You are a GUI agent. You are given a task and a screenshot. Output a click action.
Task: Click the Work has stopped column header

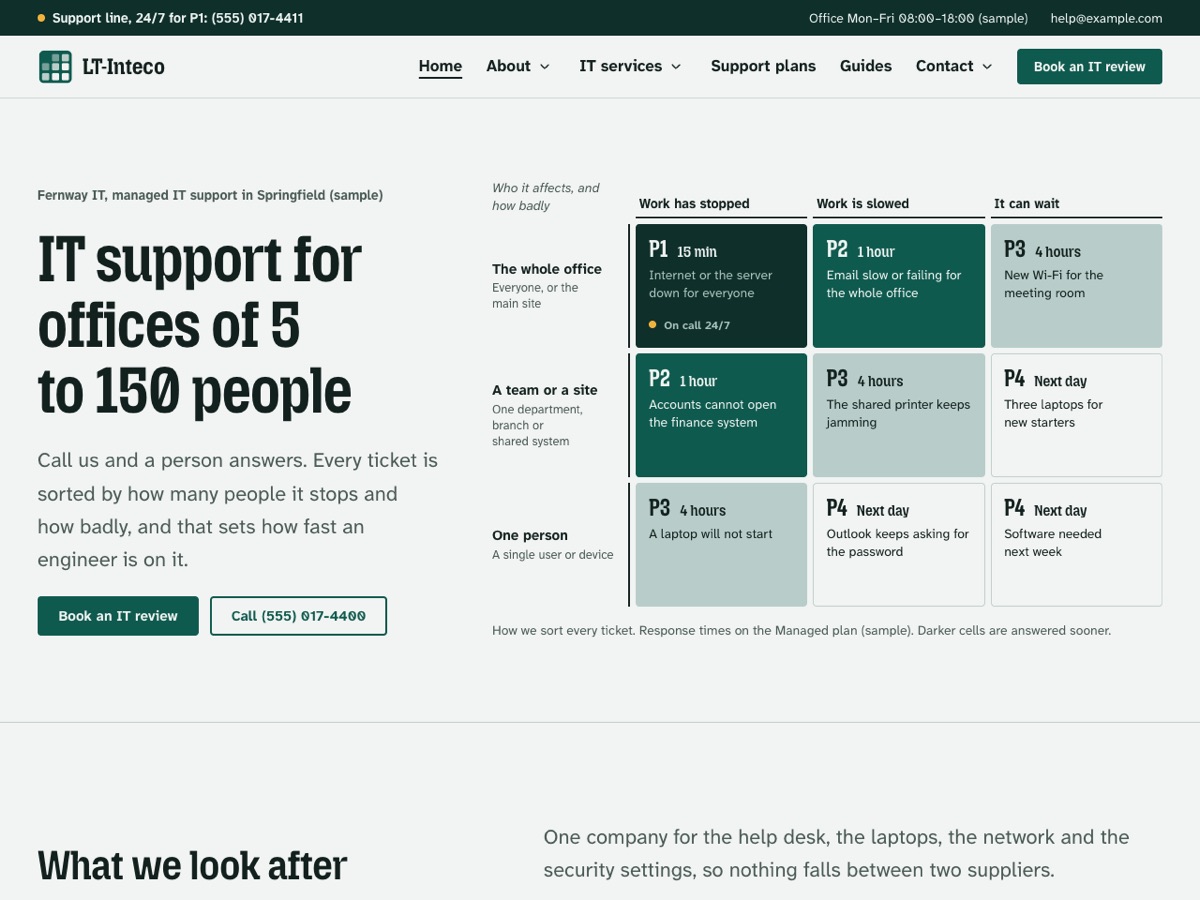pyautogui.click(x=694, y=203)
